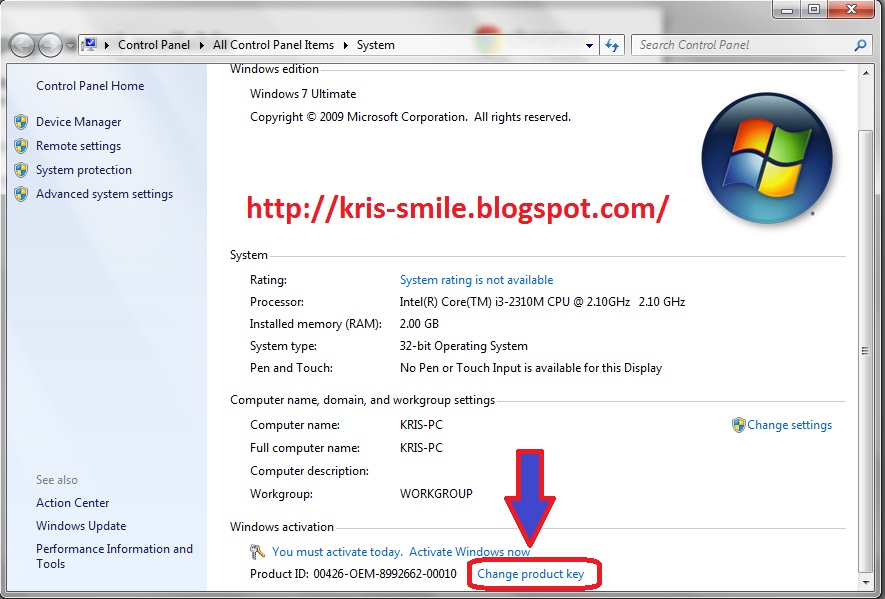Open Advanced system settings
Viewport: 885px width, 599px height.
[104, 194]
